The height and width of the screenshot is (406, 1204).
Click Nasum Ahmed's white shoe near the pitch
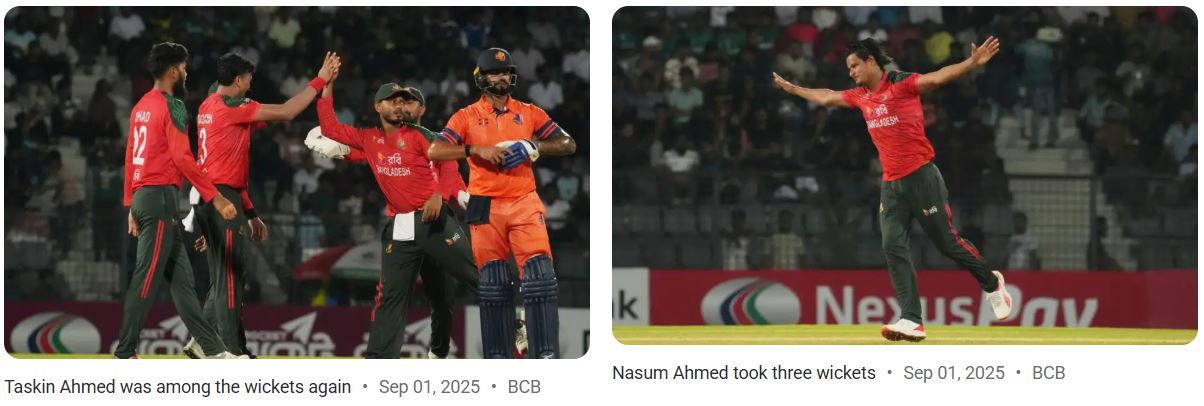pyautogui.click(x=903, y=330)
